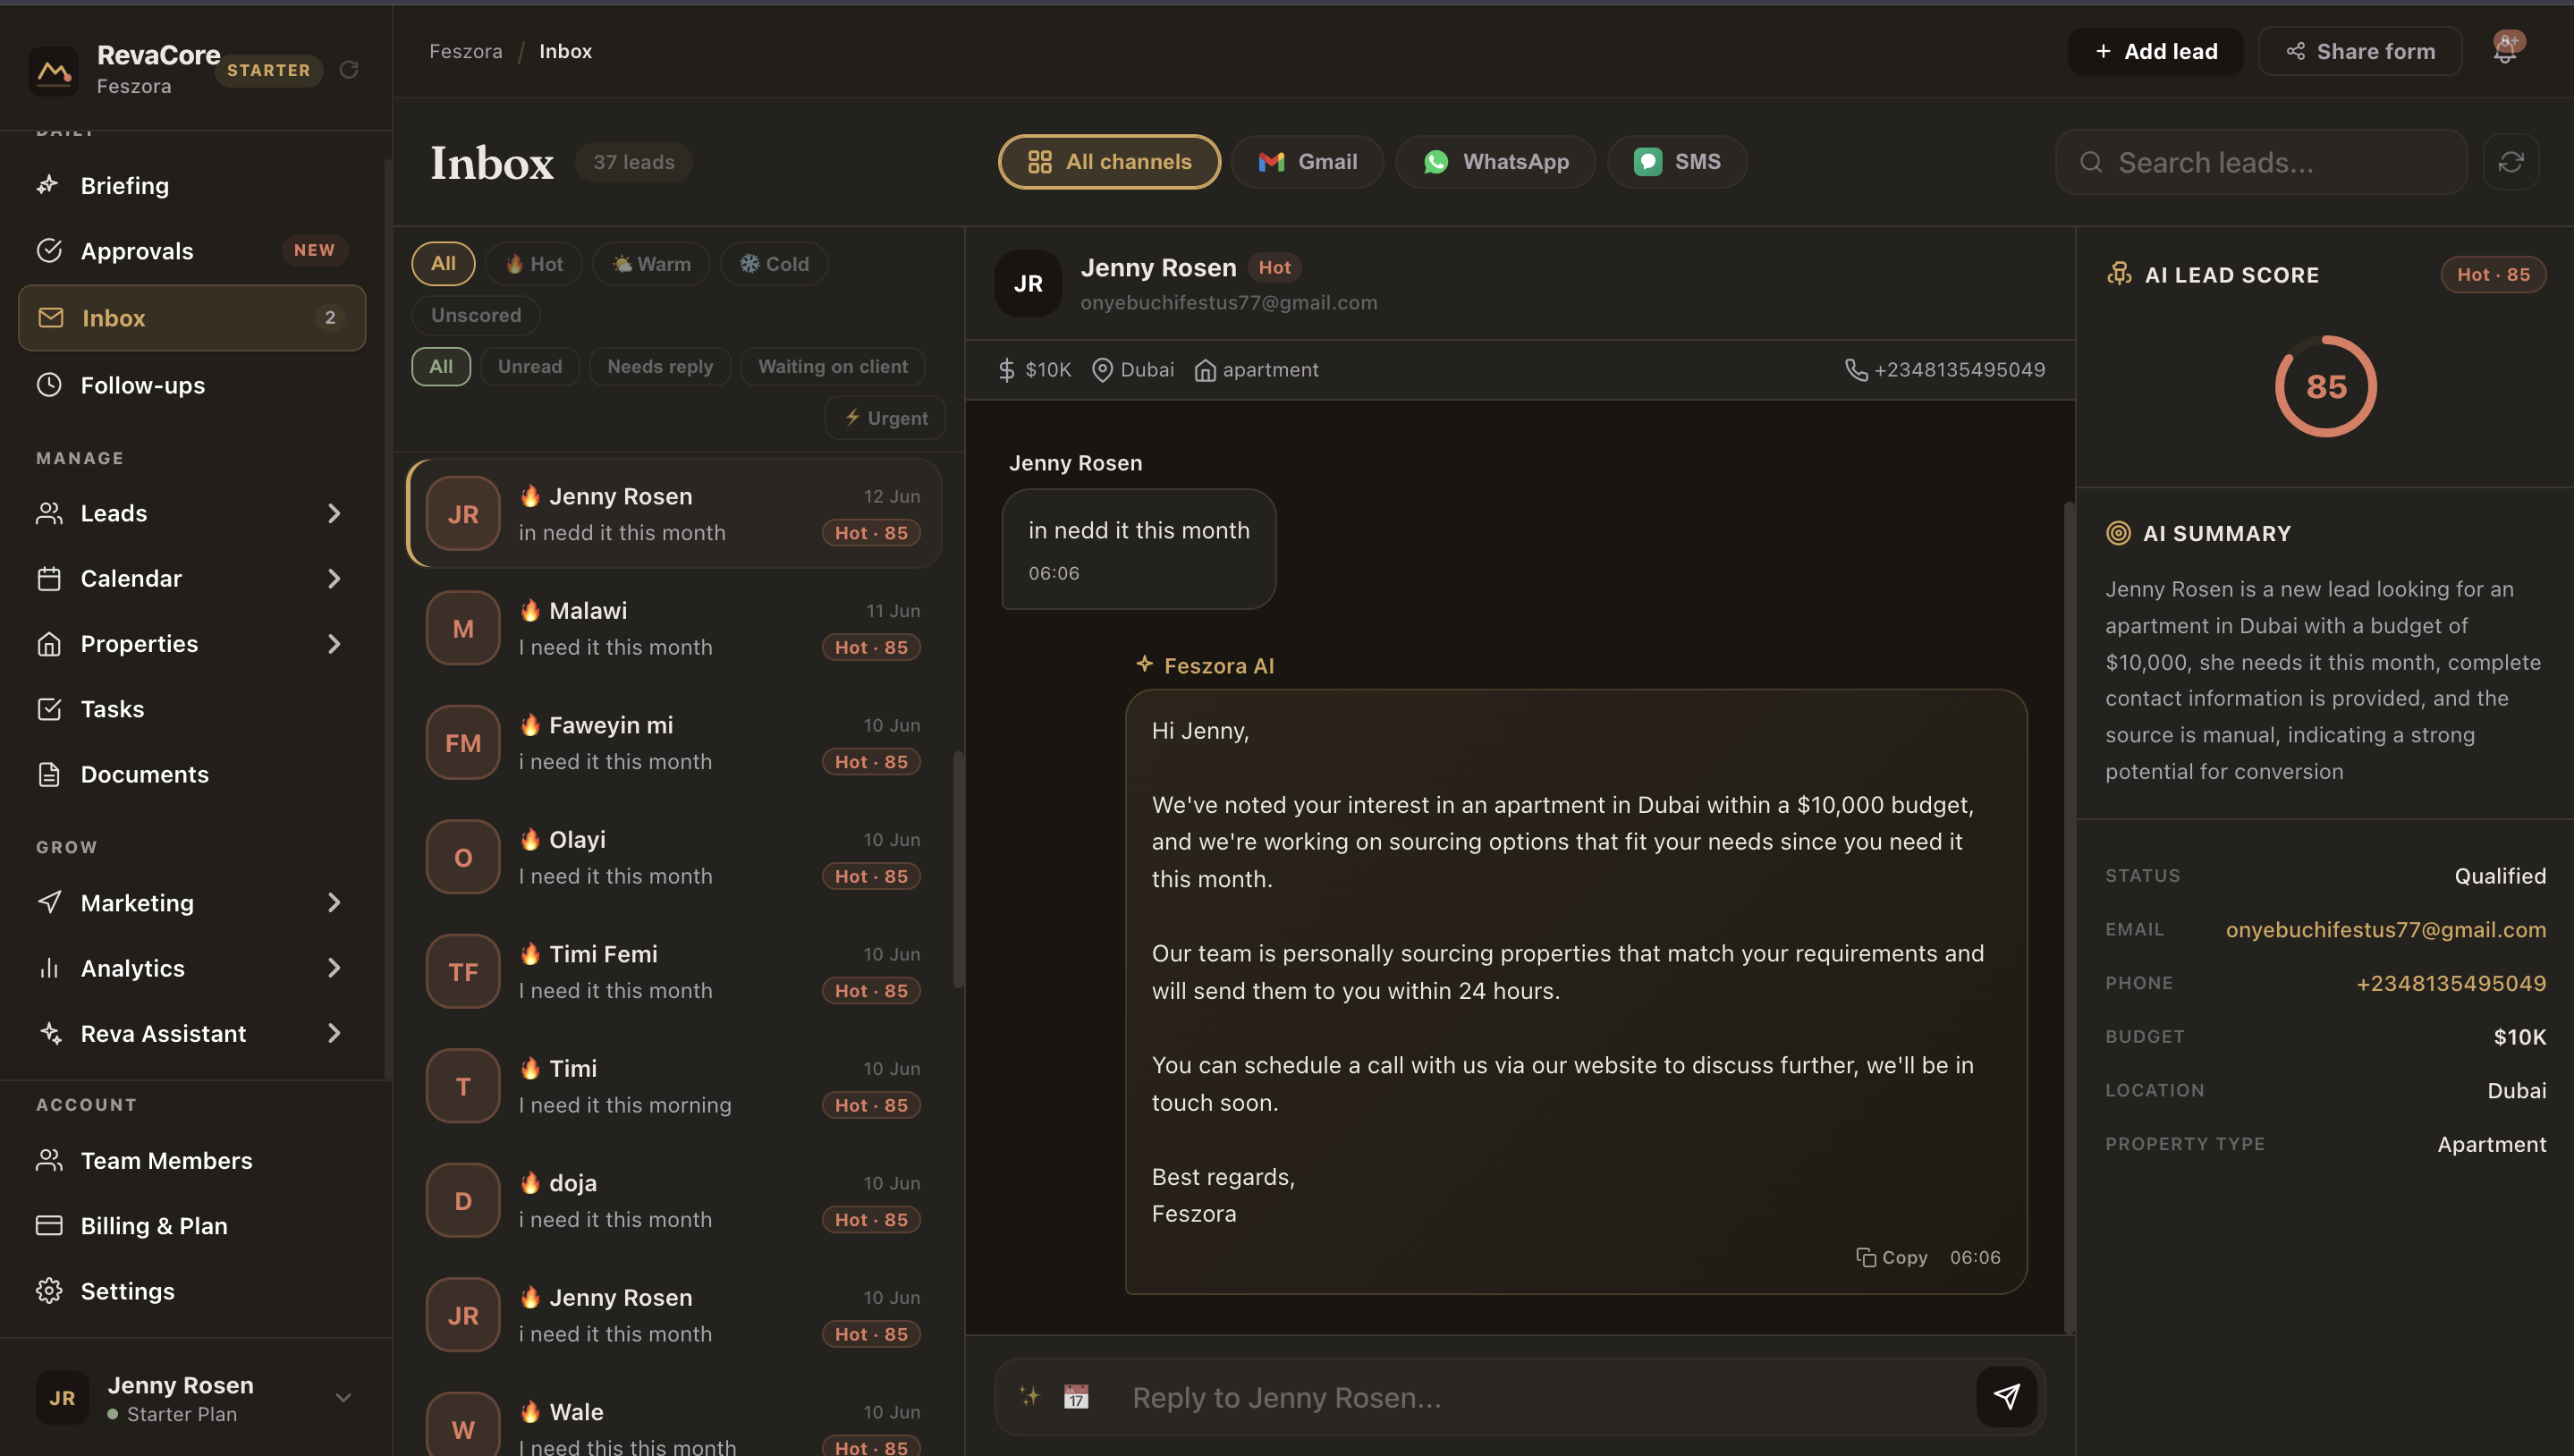Switch to the SMS channel tab

point(1677,162)
